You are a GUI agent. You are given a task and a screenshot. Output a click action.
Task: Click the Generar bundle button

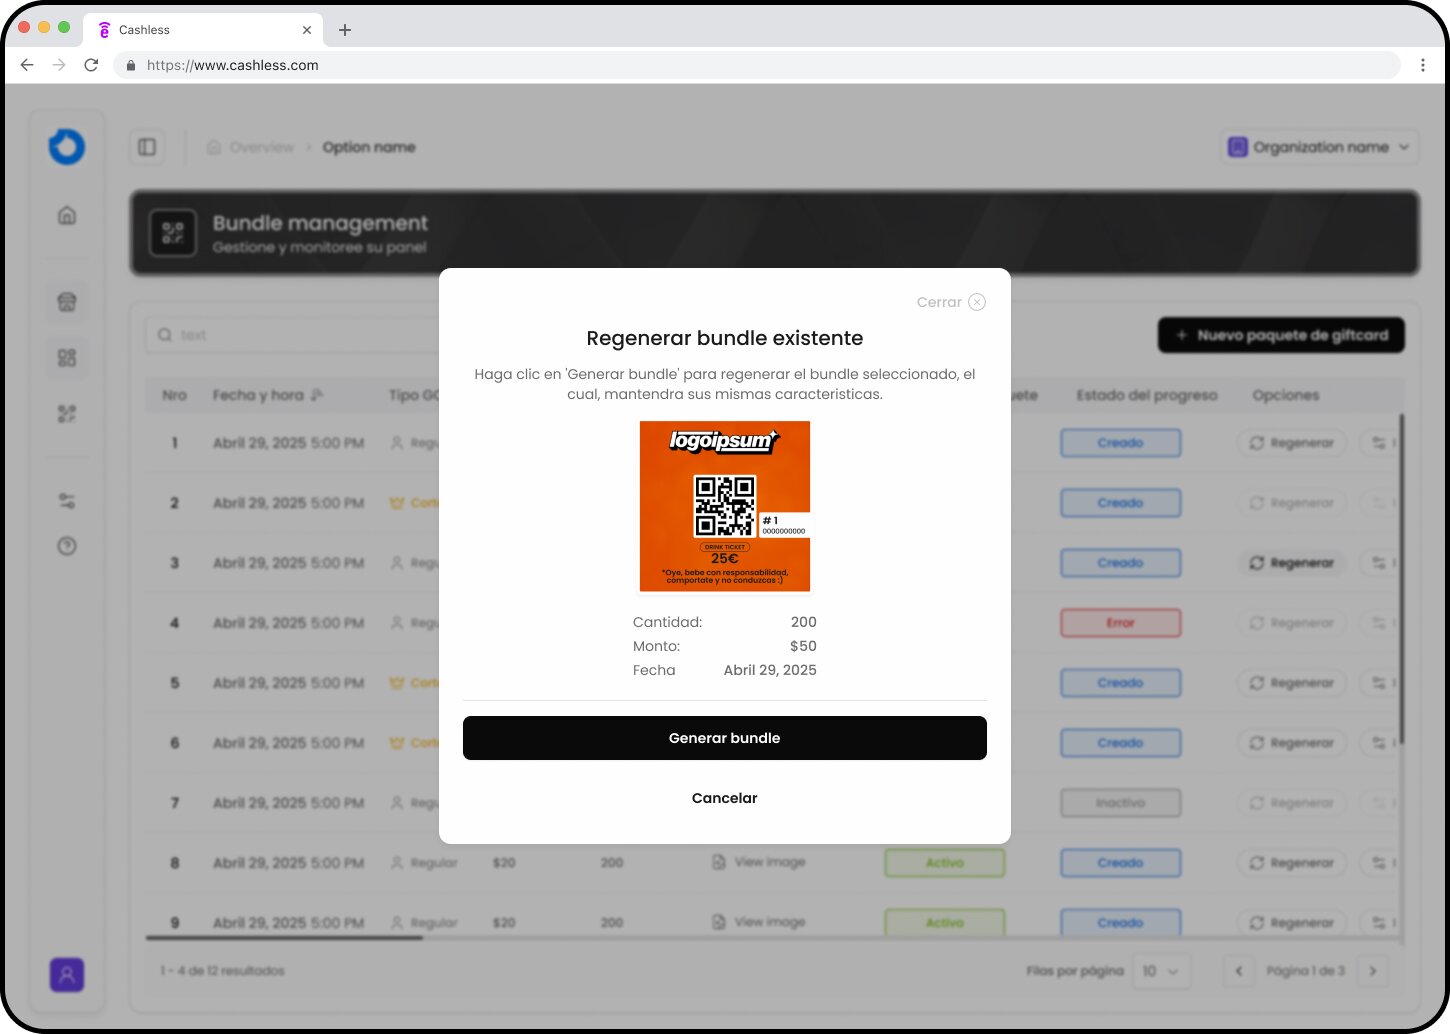pos(724,738)
